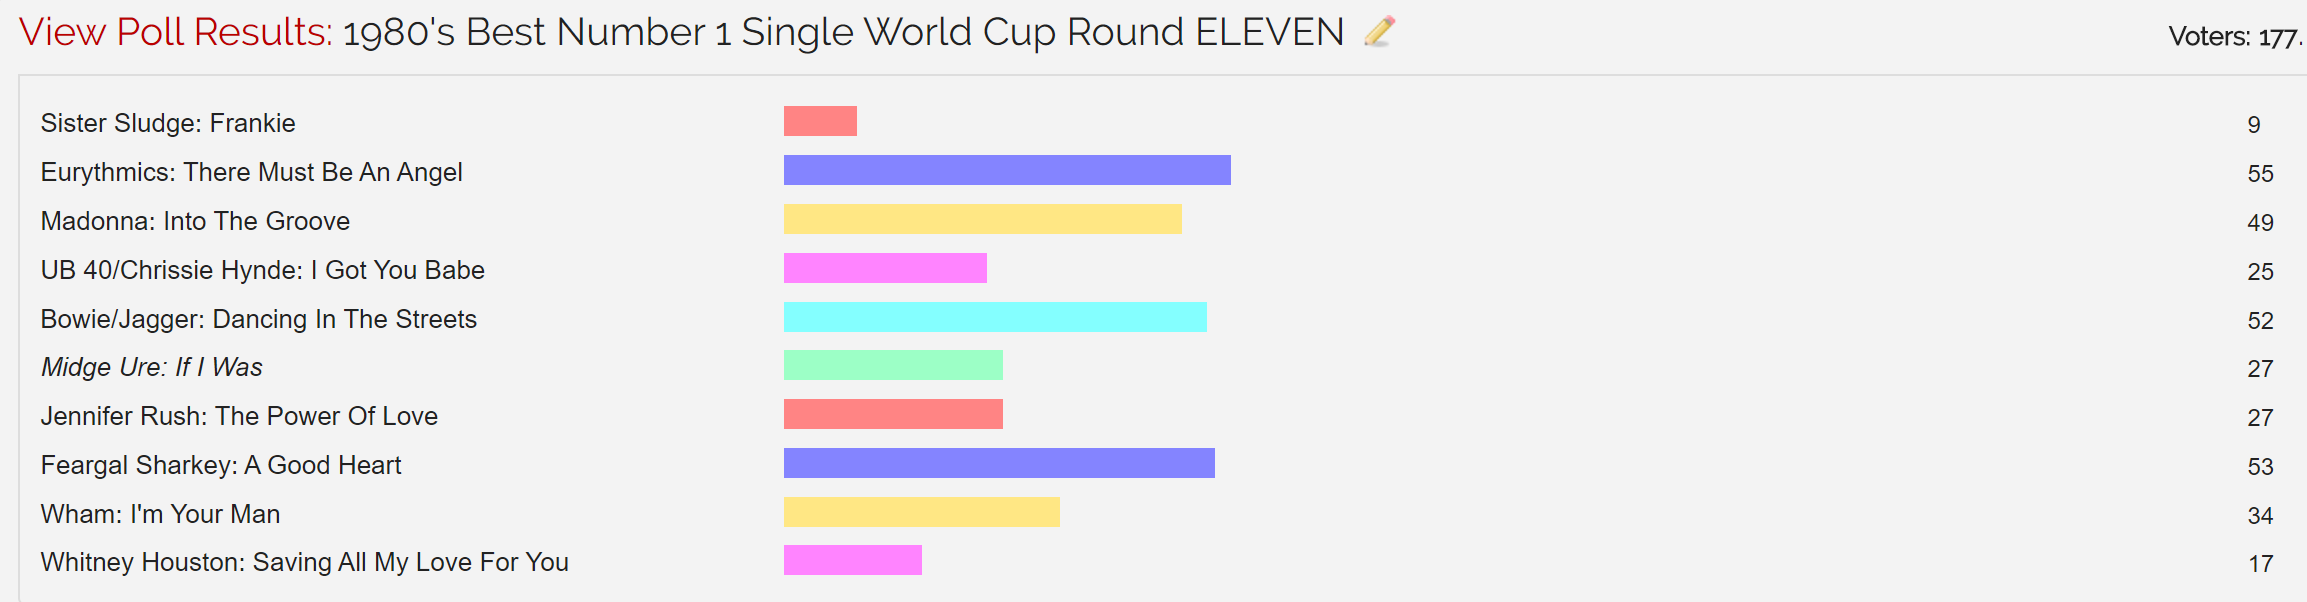Viewport: 2307px width, 602px height.
Task: Click italic 'Midge Ure: If I Was' entry
Action: pyautogui.click(x=152, y=367)
